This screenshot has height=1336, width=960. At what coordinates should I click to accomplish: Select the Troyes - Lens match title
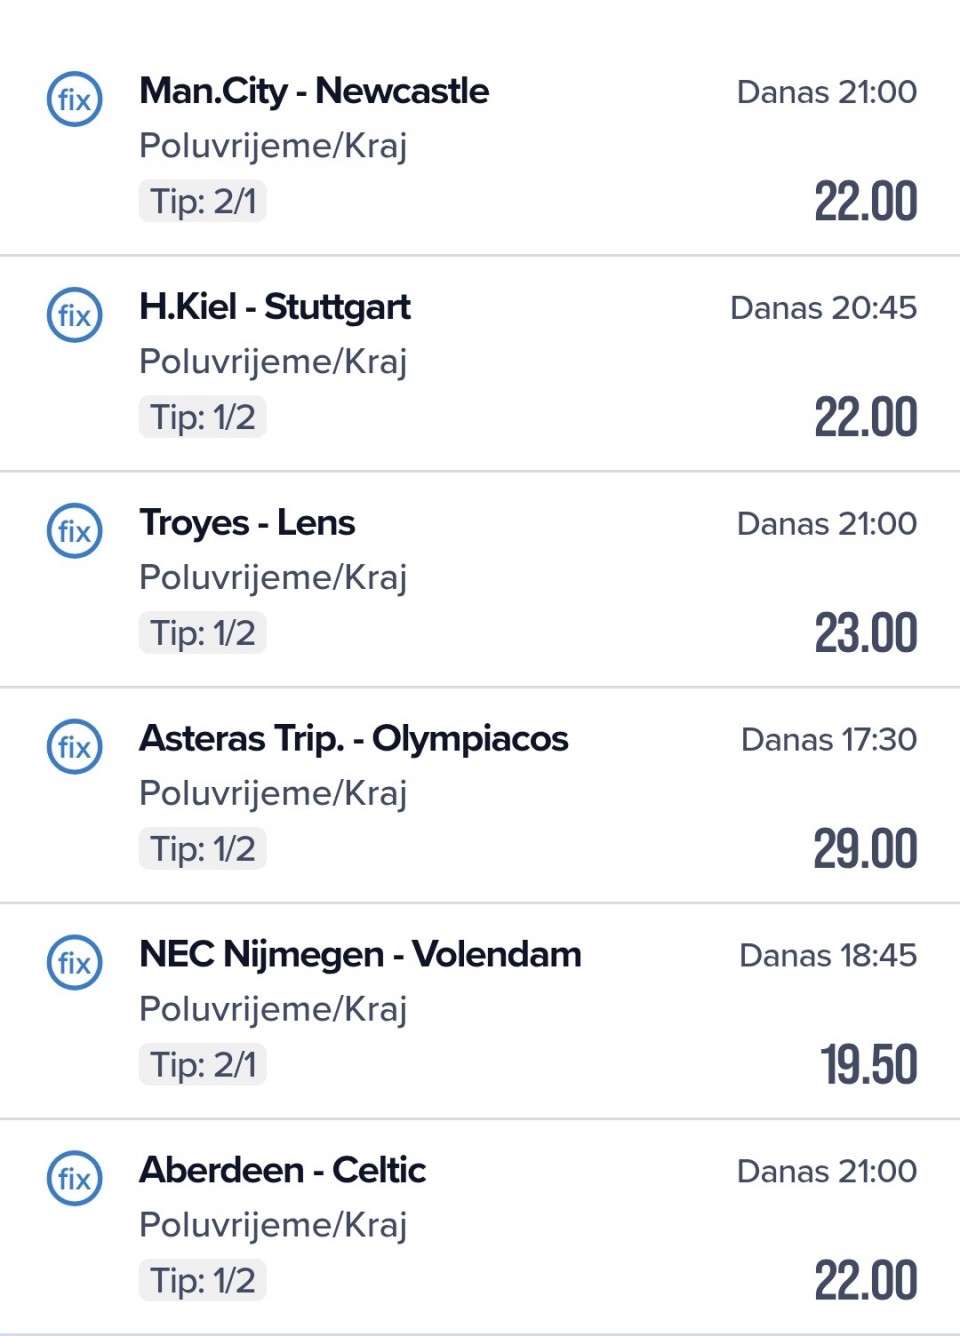click(247, 523)
